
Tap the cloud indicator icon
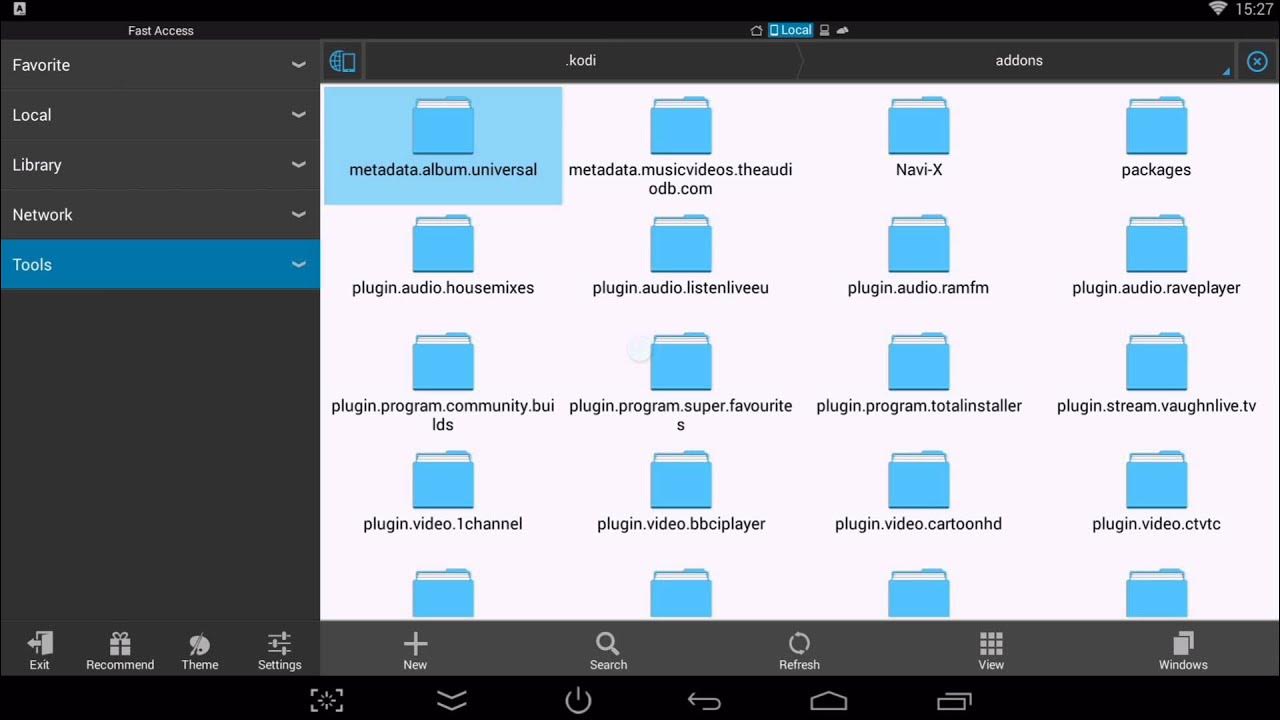pyautogui.click(x=842, y=30)
